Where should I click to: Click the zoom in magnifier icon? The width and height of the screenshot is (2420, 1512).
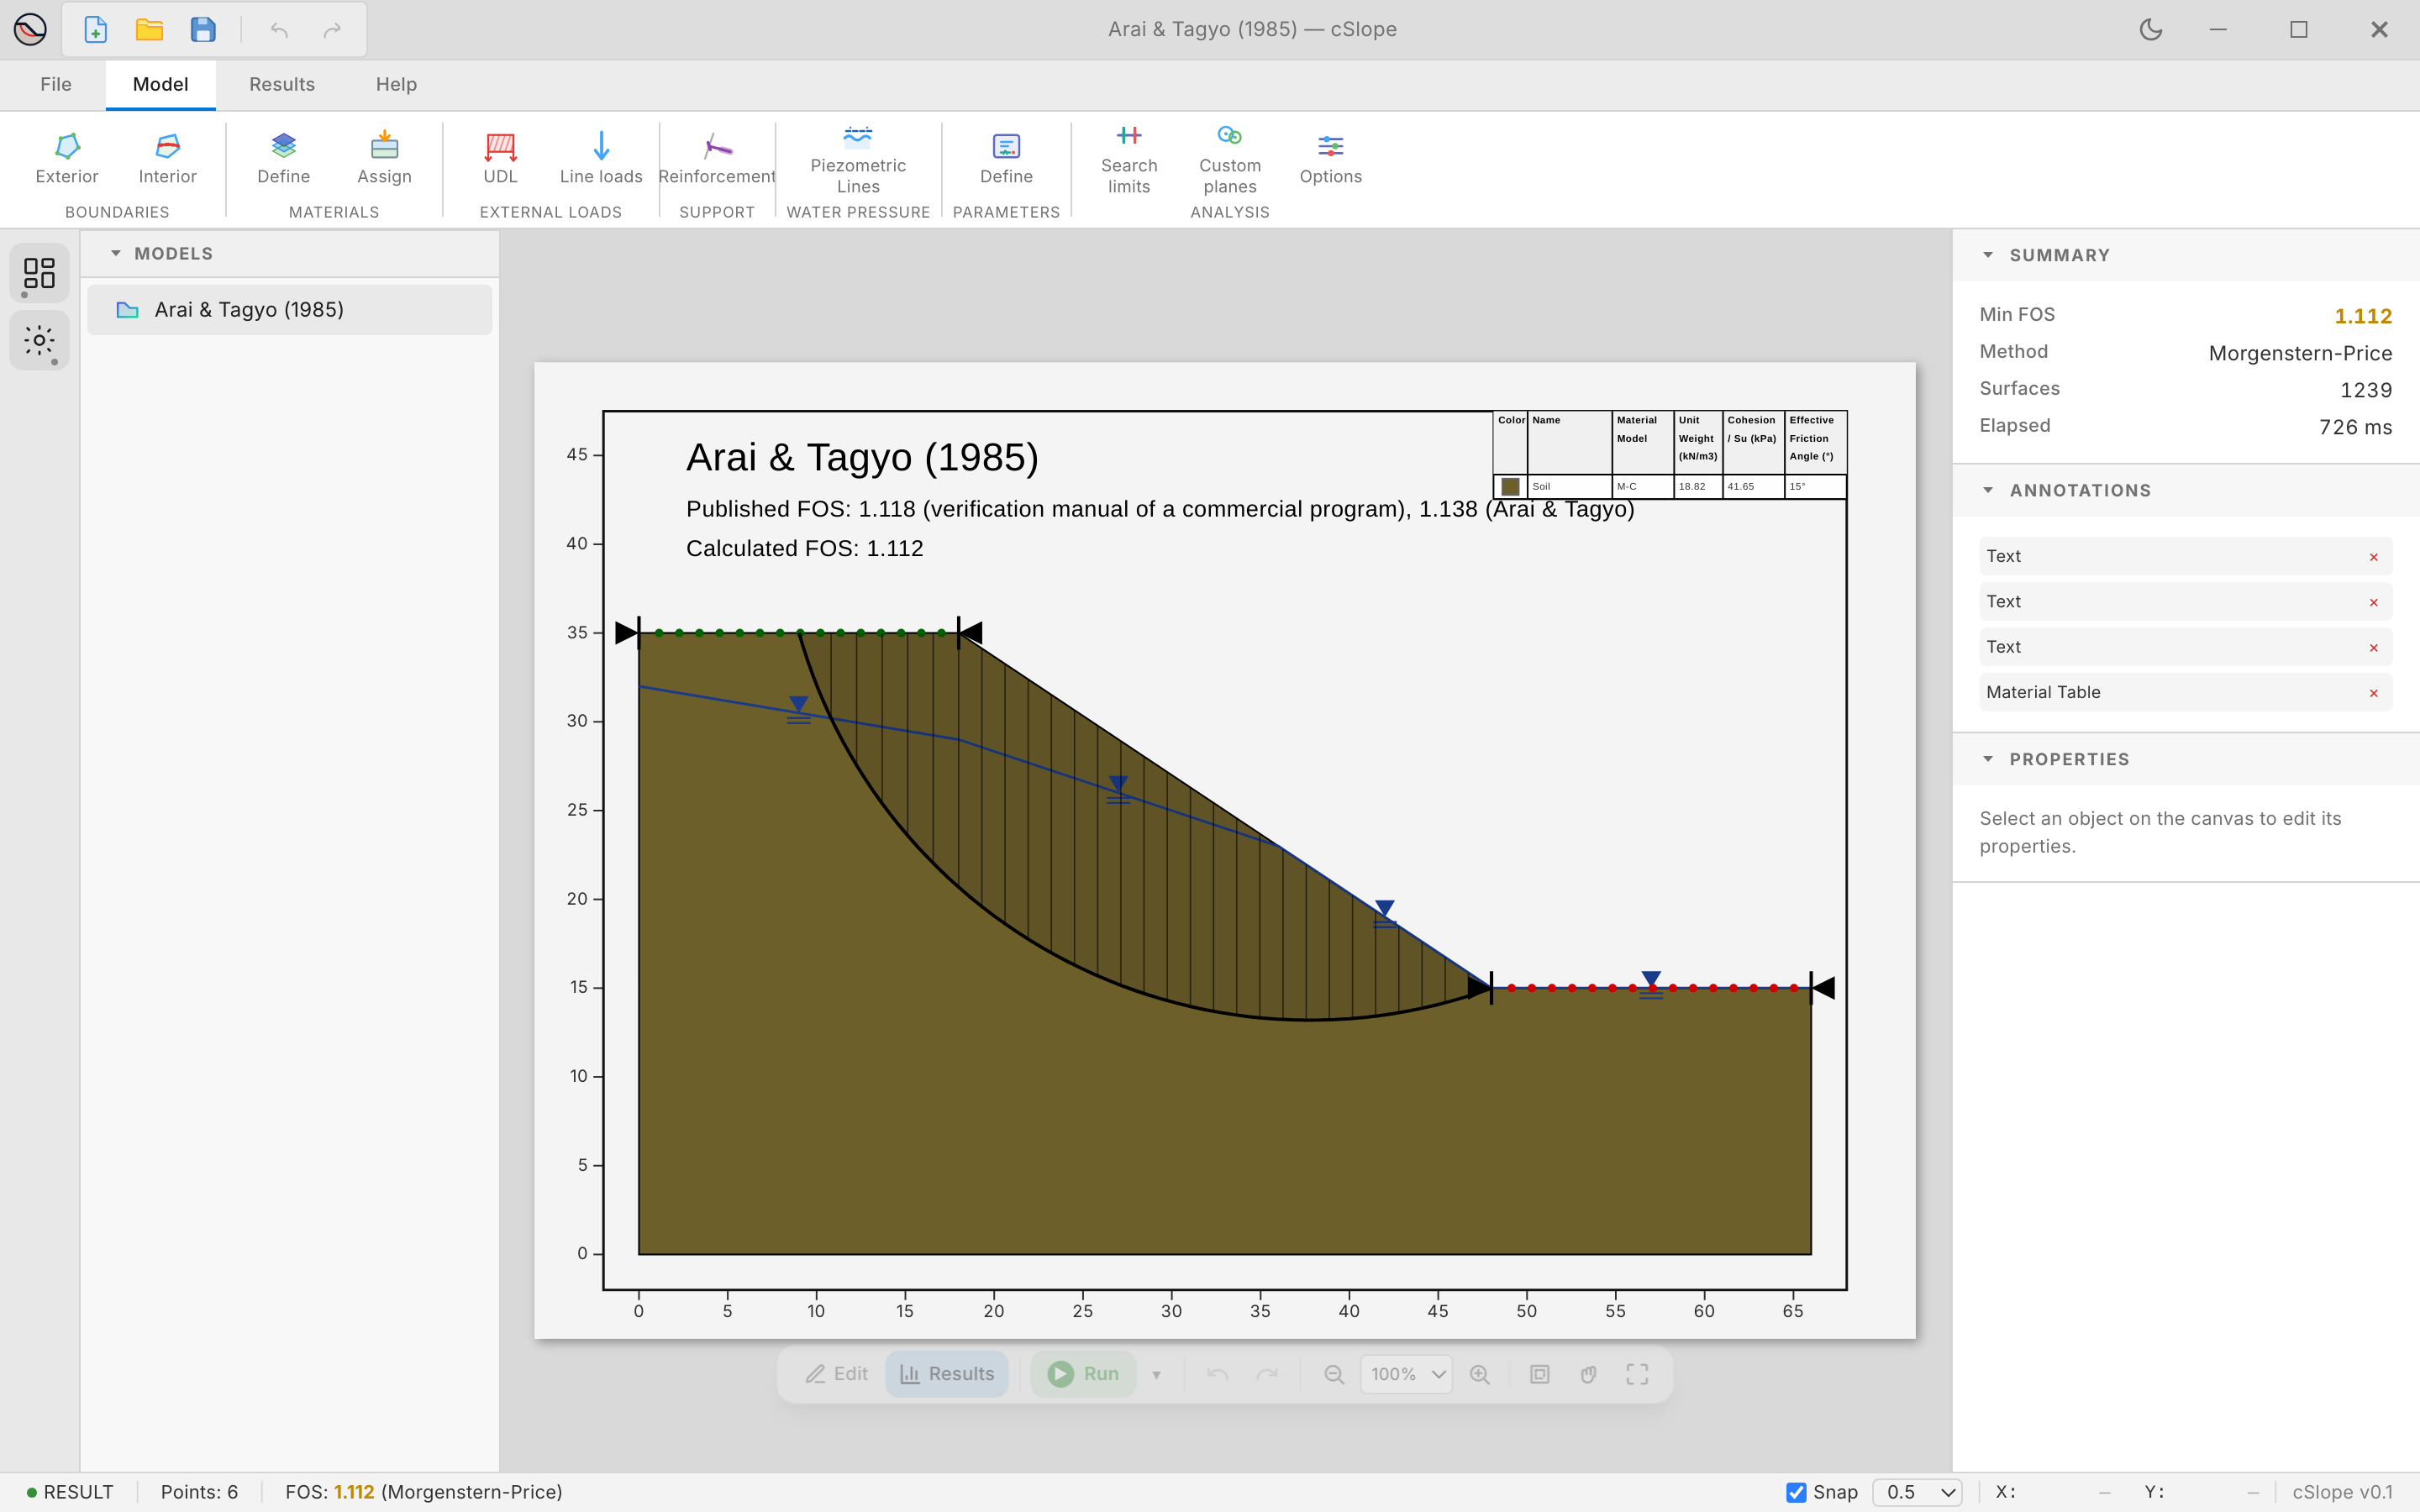tap(1480, 1374)
